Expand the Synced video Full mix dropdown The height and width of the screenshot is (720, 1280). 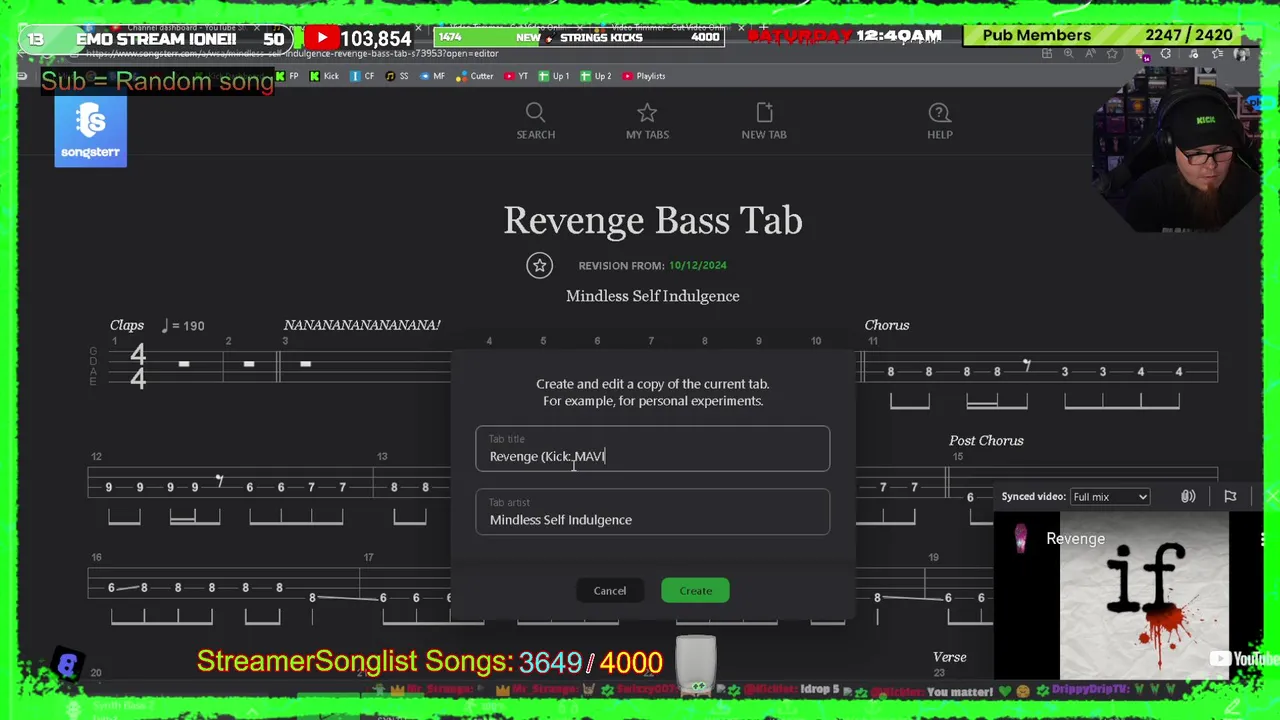coord(1109,496)
